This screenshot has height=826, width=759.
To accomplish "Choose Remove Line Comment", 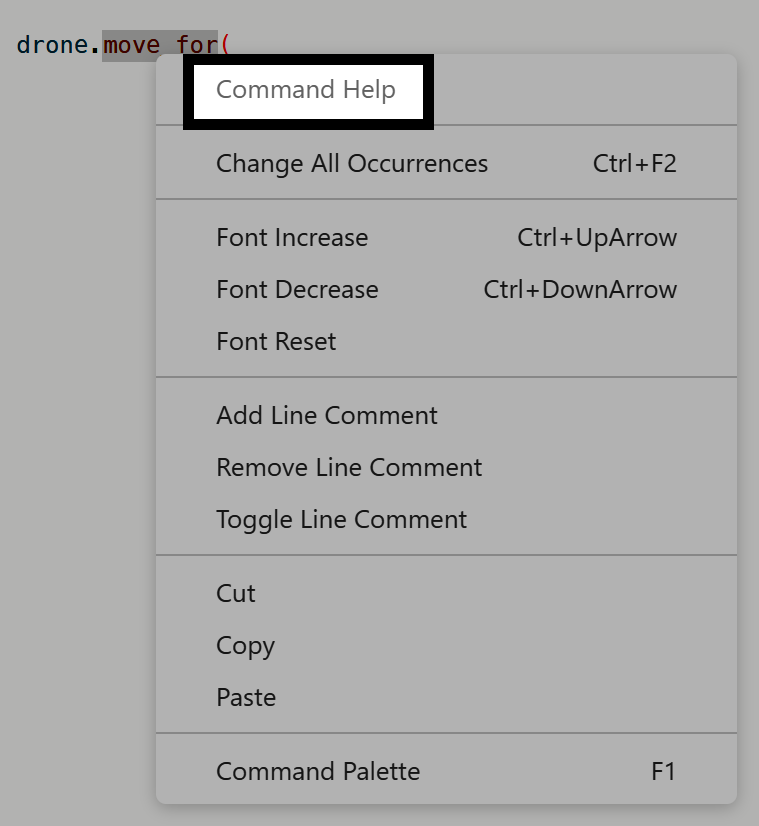I will [349, 467].
